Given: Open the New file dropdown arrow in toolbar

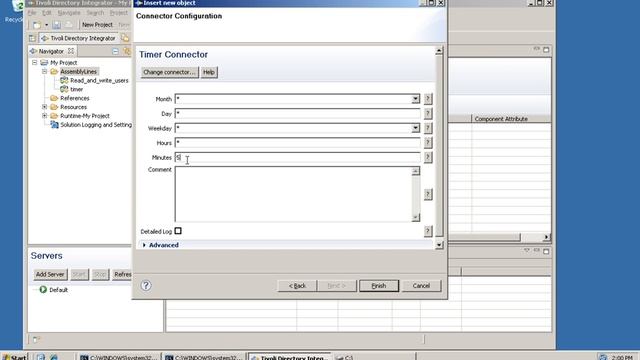Looking at the screenshot, I should [x=46, y=25].
